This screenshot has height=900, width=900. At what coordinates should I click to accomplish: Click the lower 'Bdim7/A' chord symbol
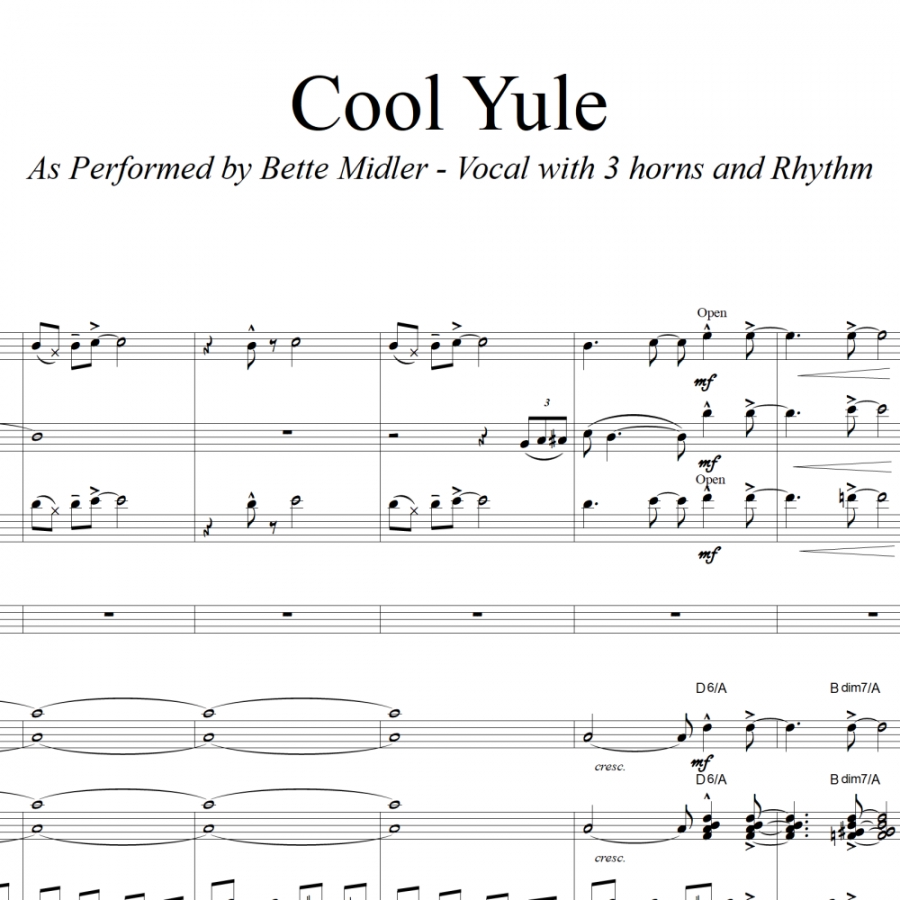pos(855,779)
